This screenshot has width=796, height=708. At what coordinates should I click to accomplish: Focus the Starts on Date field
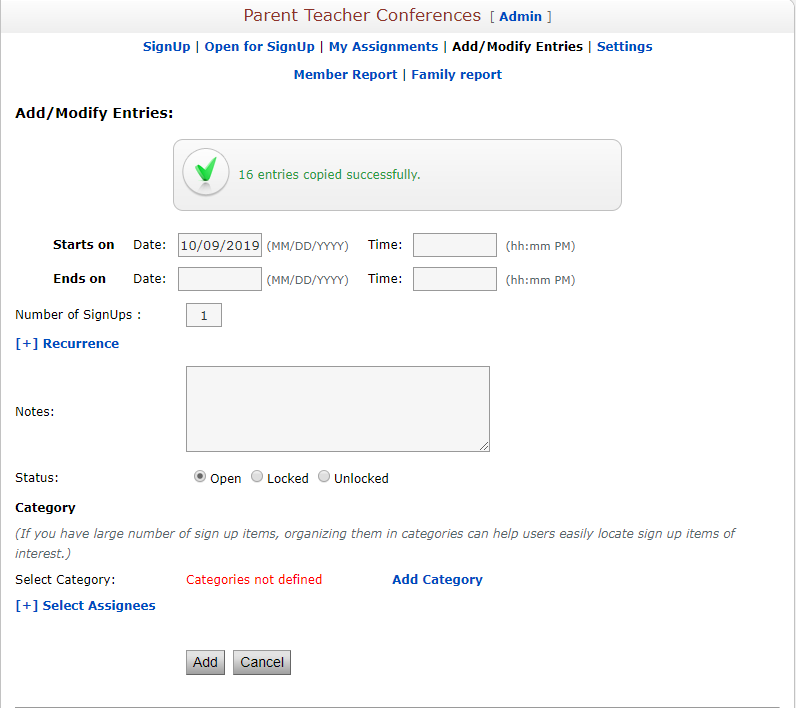point(220,245)
